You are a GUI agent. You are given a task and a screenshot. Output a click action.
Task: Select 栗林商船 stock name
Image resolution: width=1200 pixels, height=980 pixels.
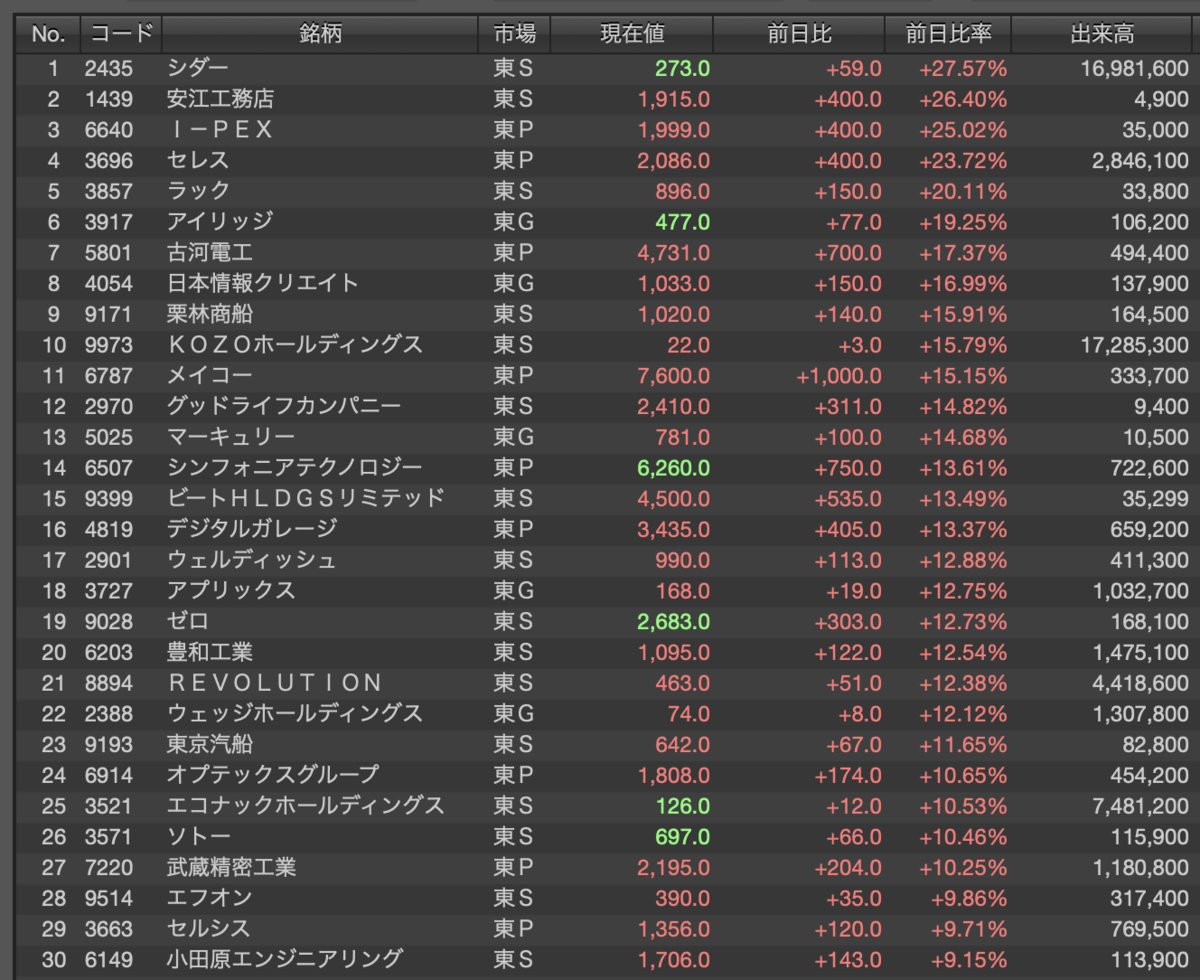pyautogui.click(x=209, y=314)
